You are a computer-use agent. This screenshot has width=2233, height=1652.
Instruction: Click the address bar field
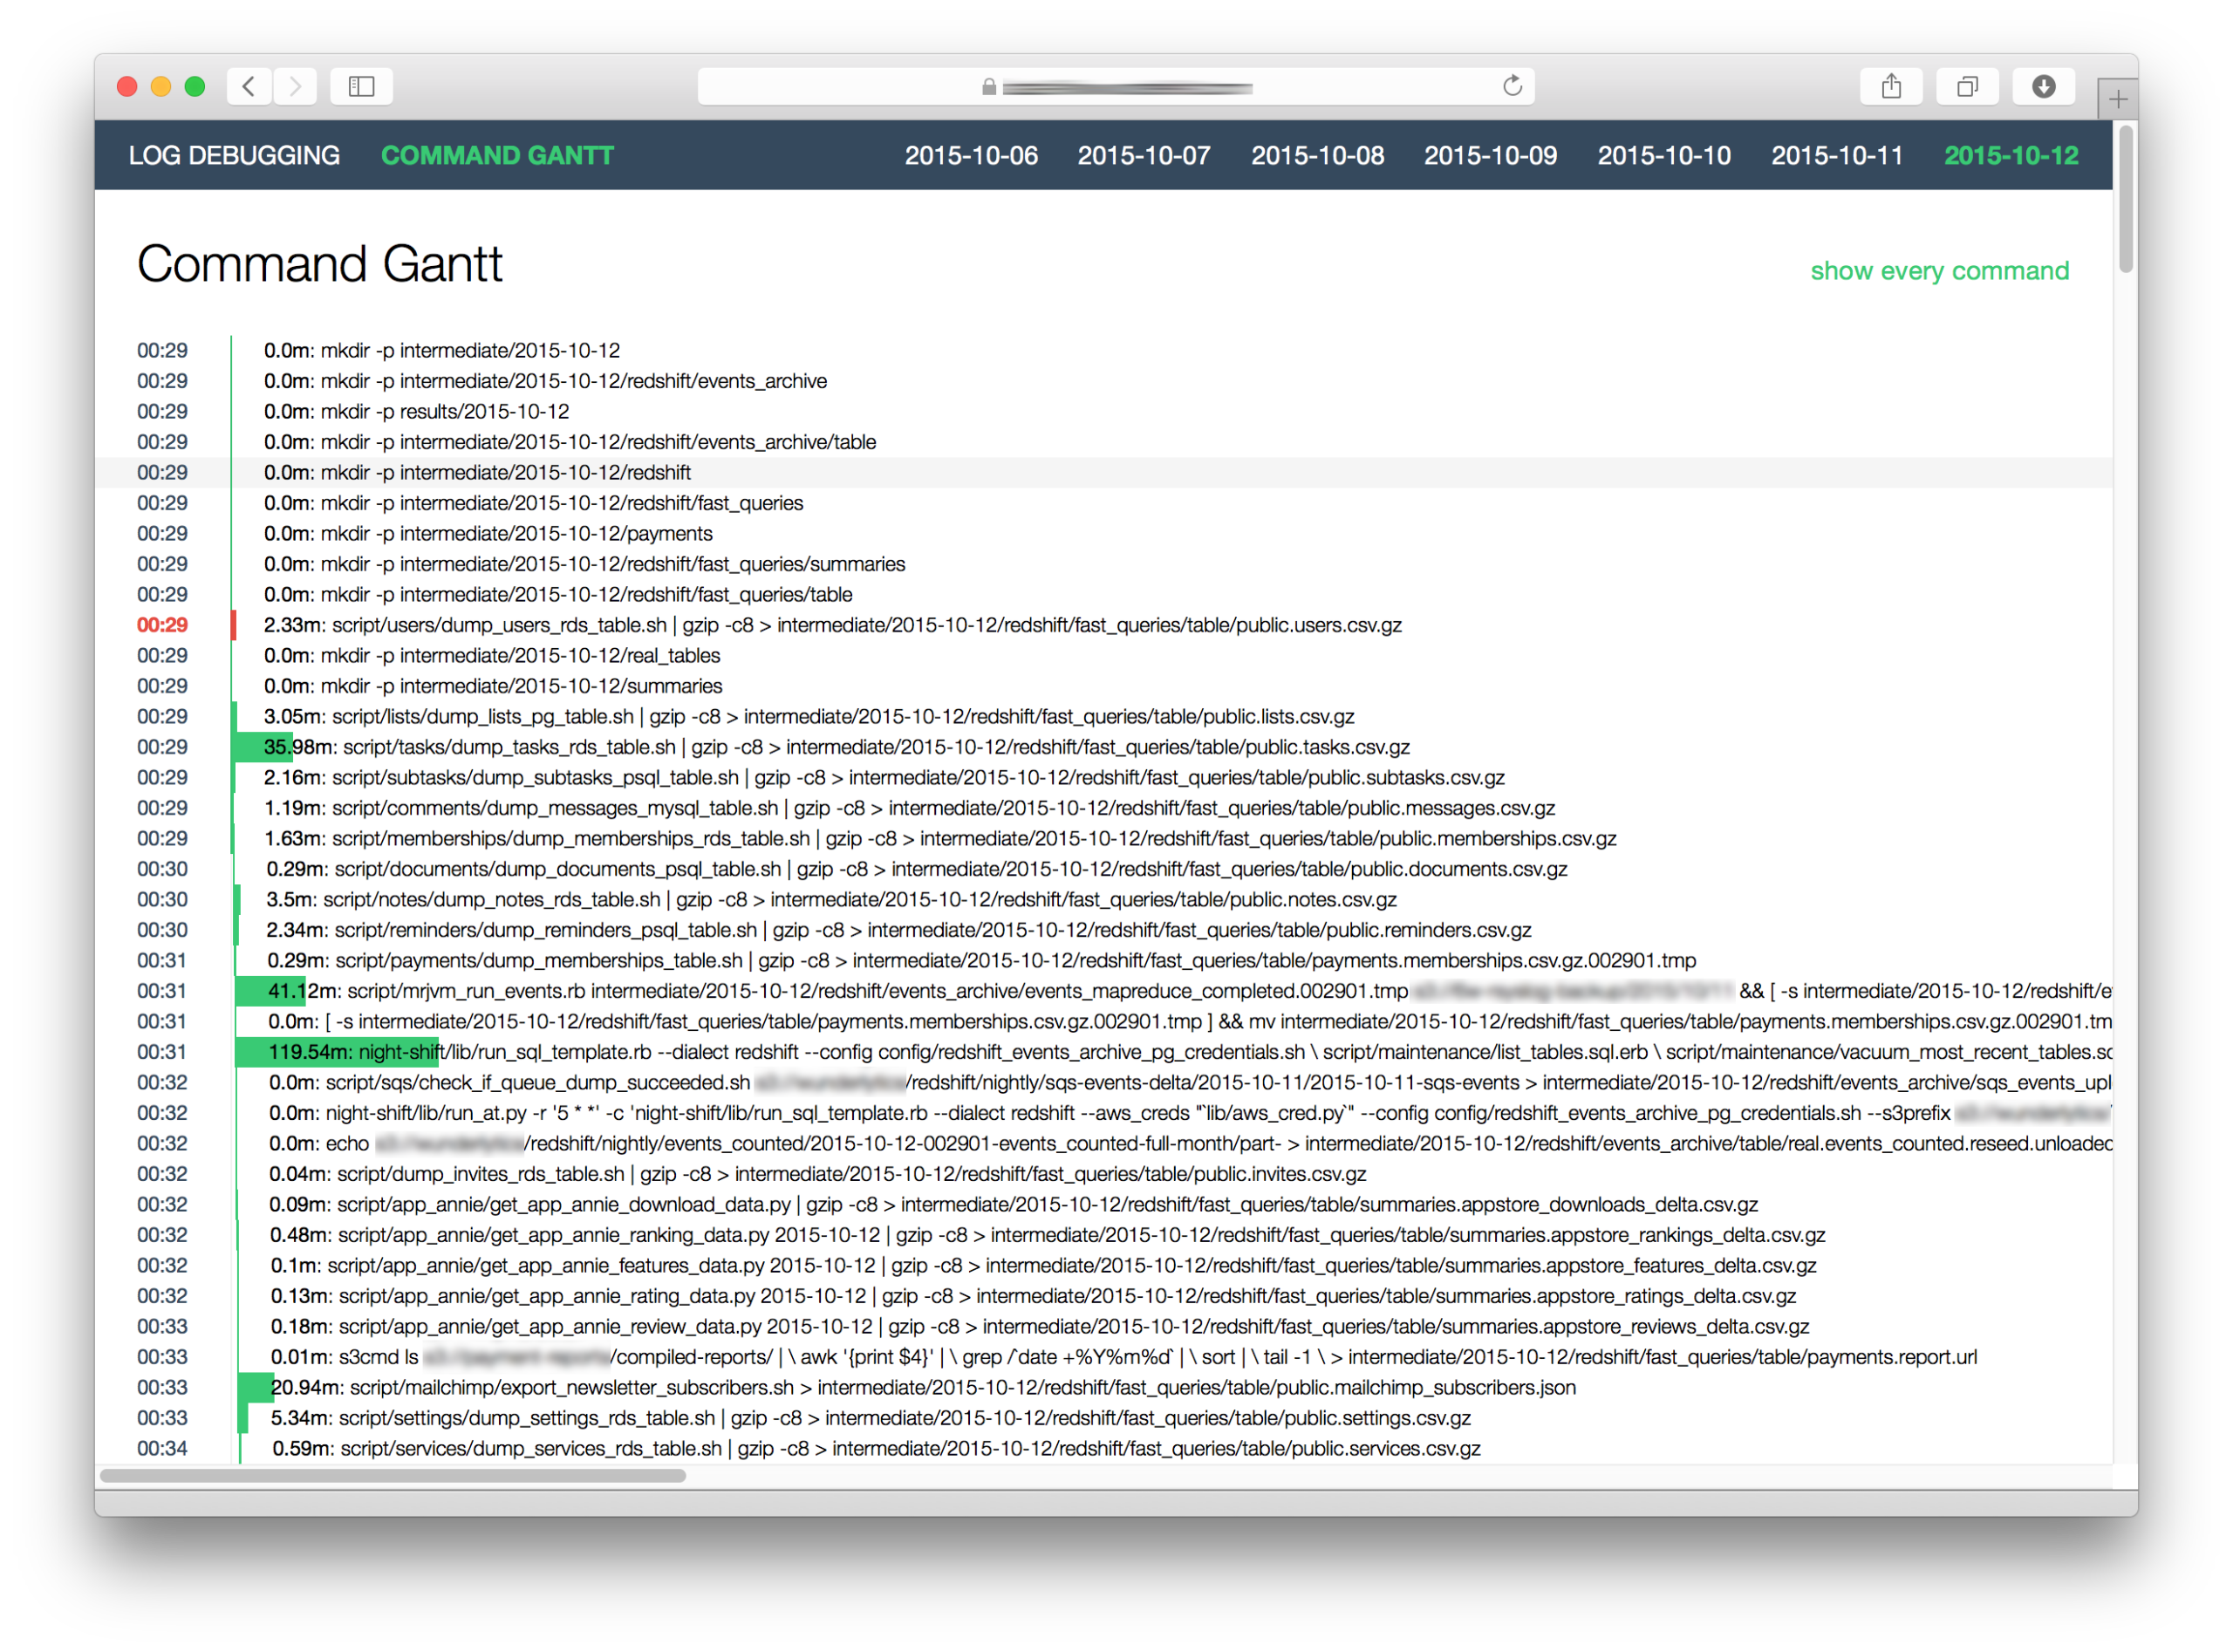point(1115,87)
